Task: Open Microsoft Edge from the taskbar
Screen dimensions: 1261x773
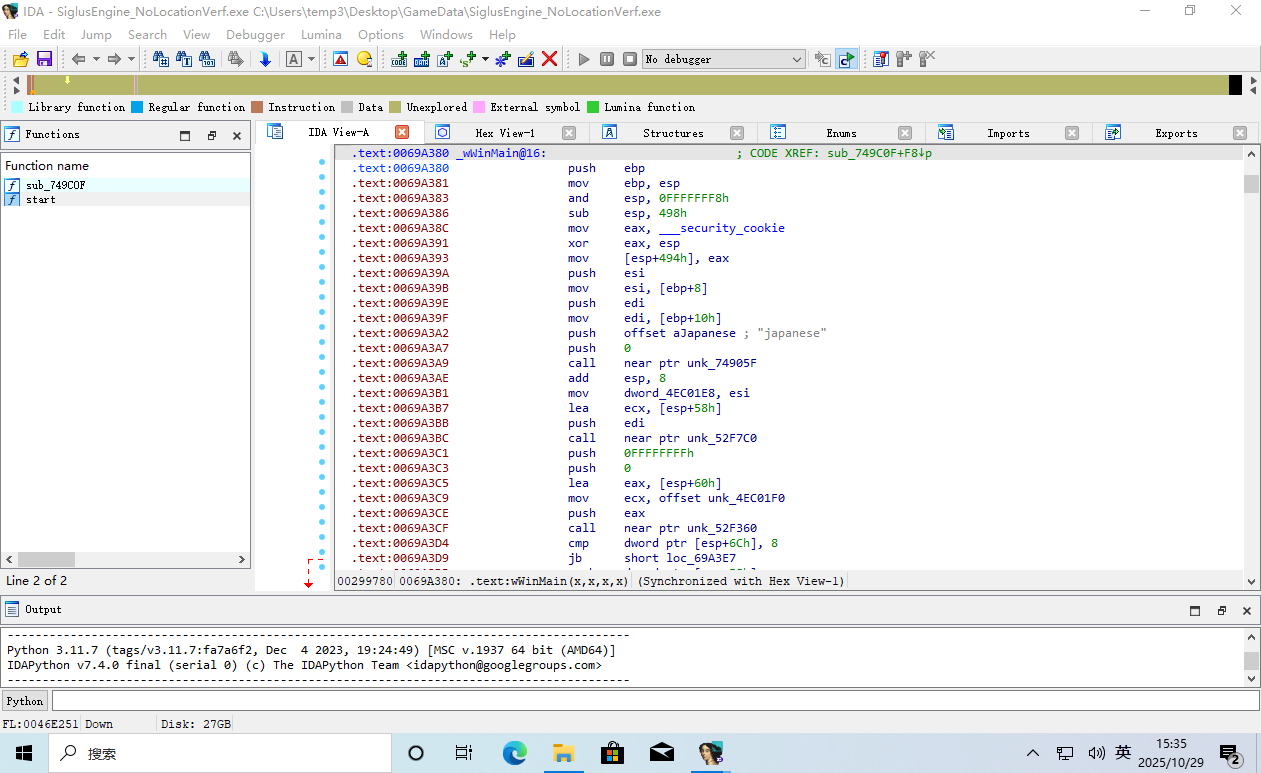Action: click(514, 753)
